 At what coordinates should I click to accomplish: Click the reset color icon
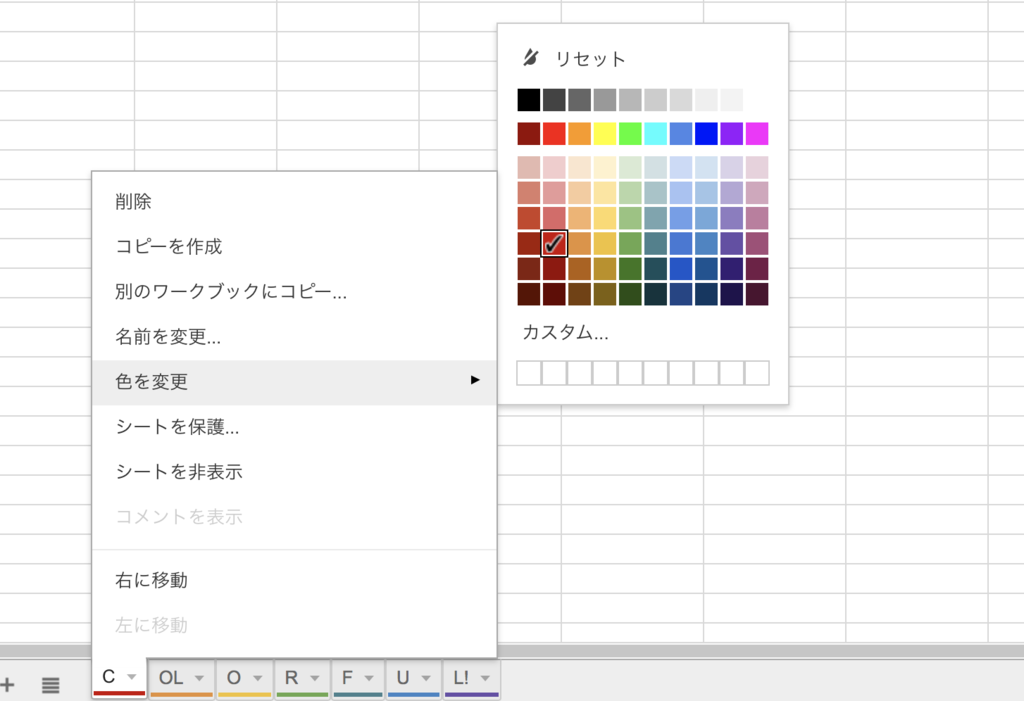coord(530,58)
